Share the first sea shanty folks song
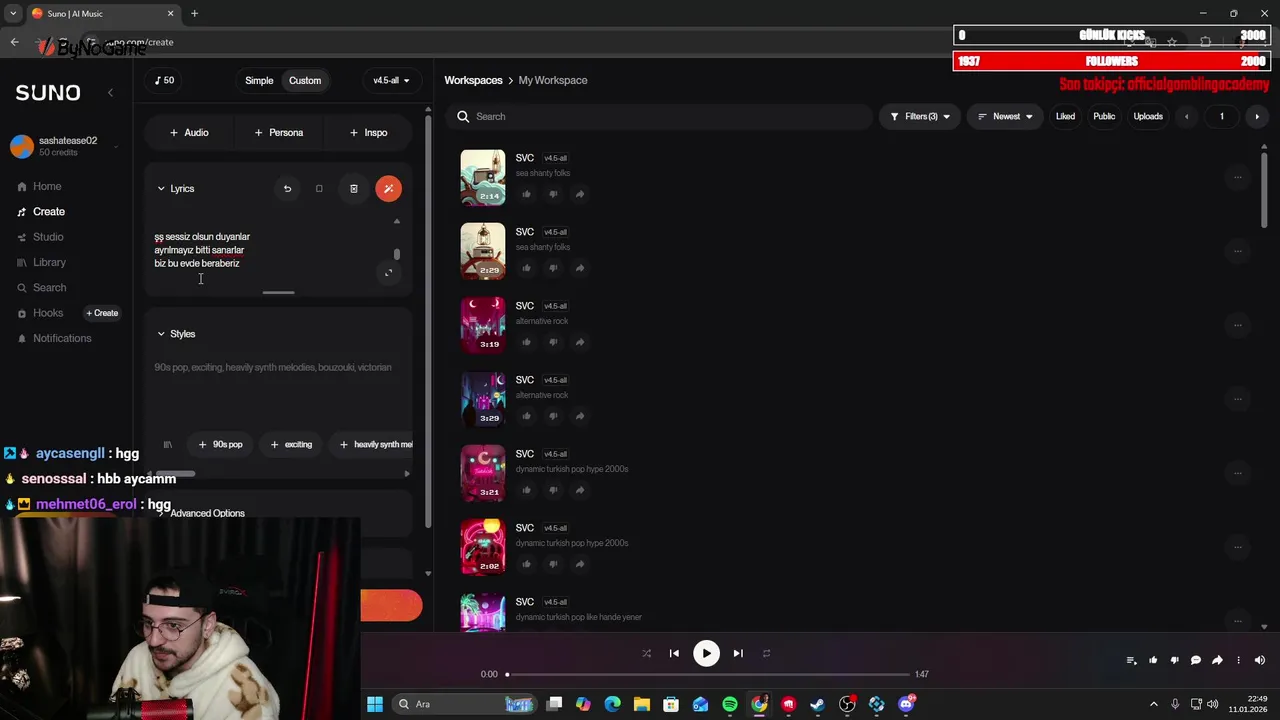The height and width of the screenshot is (720, 1280). coord(579,194)
